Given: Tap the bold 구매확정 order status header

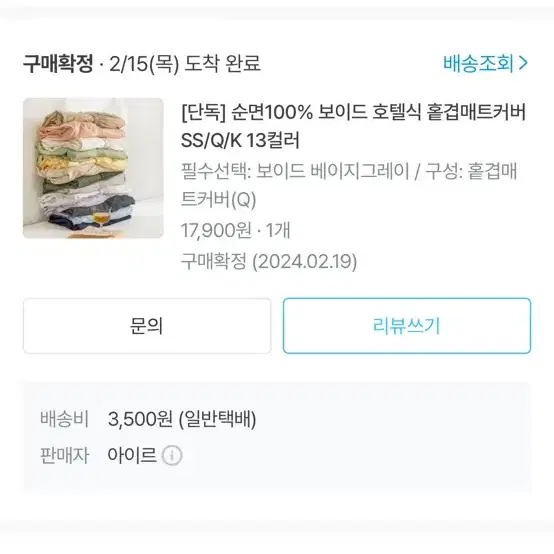Looking at the screenshot, I should tap(58, 64).
